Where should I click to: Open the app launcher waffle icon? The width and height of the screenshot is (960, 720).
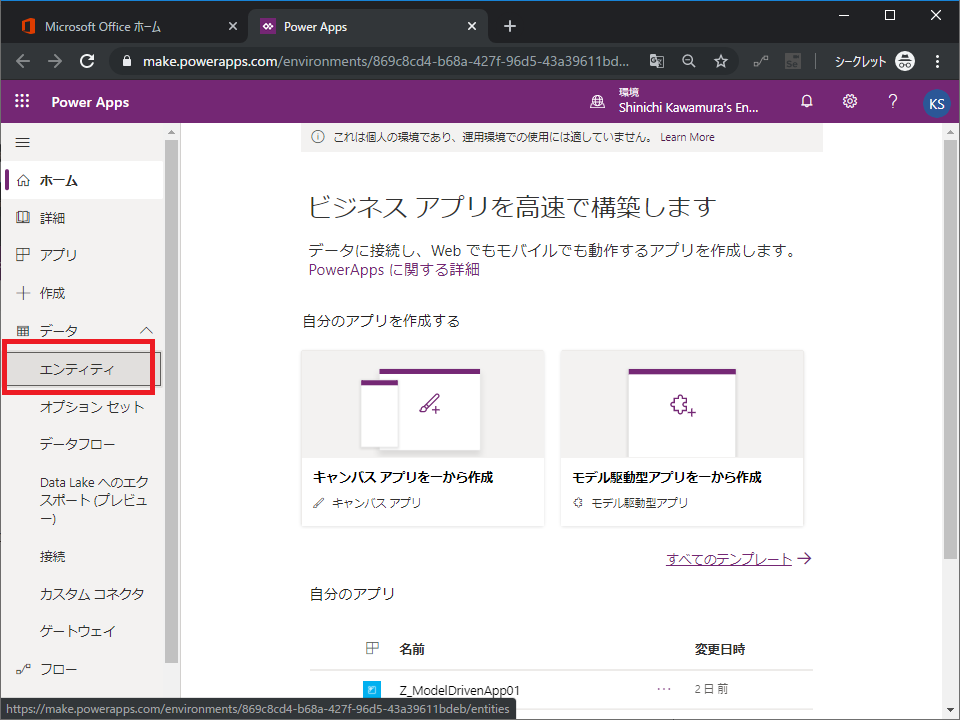(x=22, y=102)
